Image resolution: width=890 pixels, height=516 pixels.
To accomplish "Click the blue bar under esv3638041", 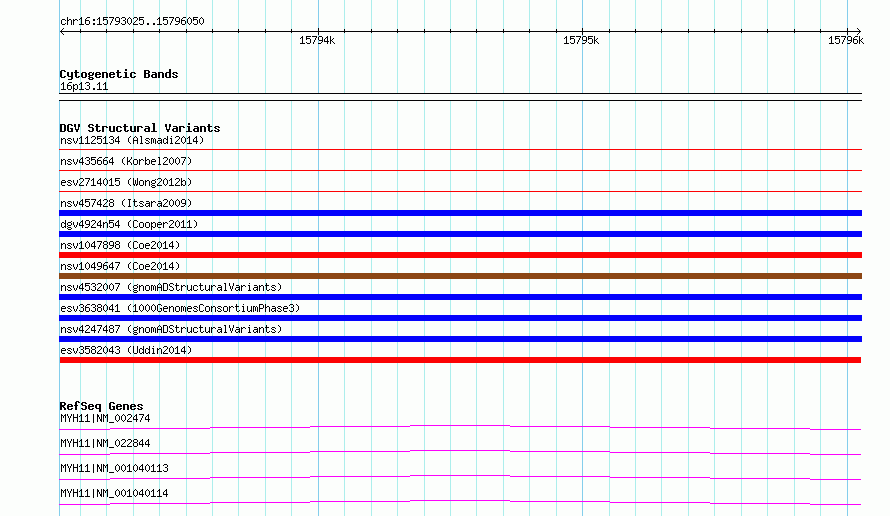I will [460, 318].
